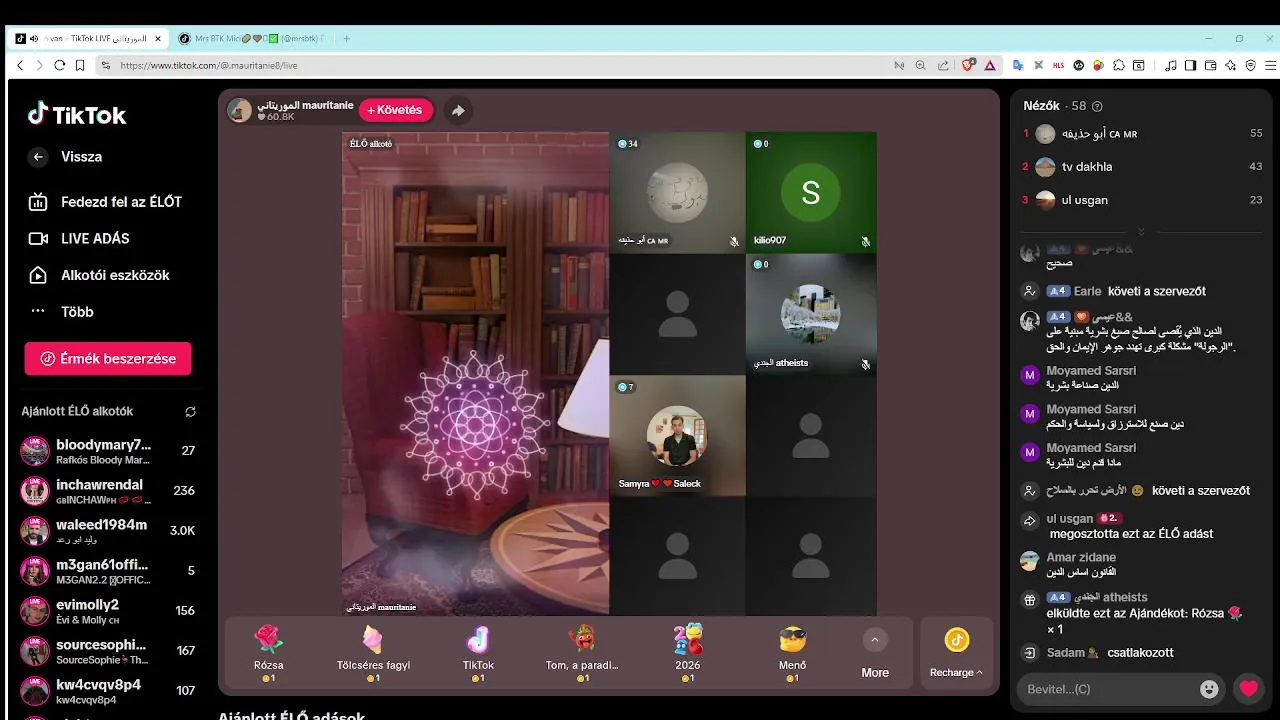Image resolution: width=1280 pixels, height=720 pixels.
Task: Open the evimolly2 live creator
Action: pyautogui.click(x=108, y=611)
